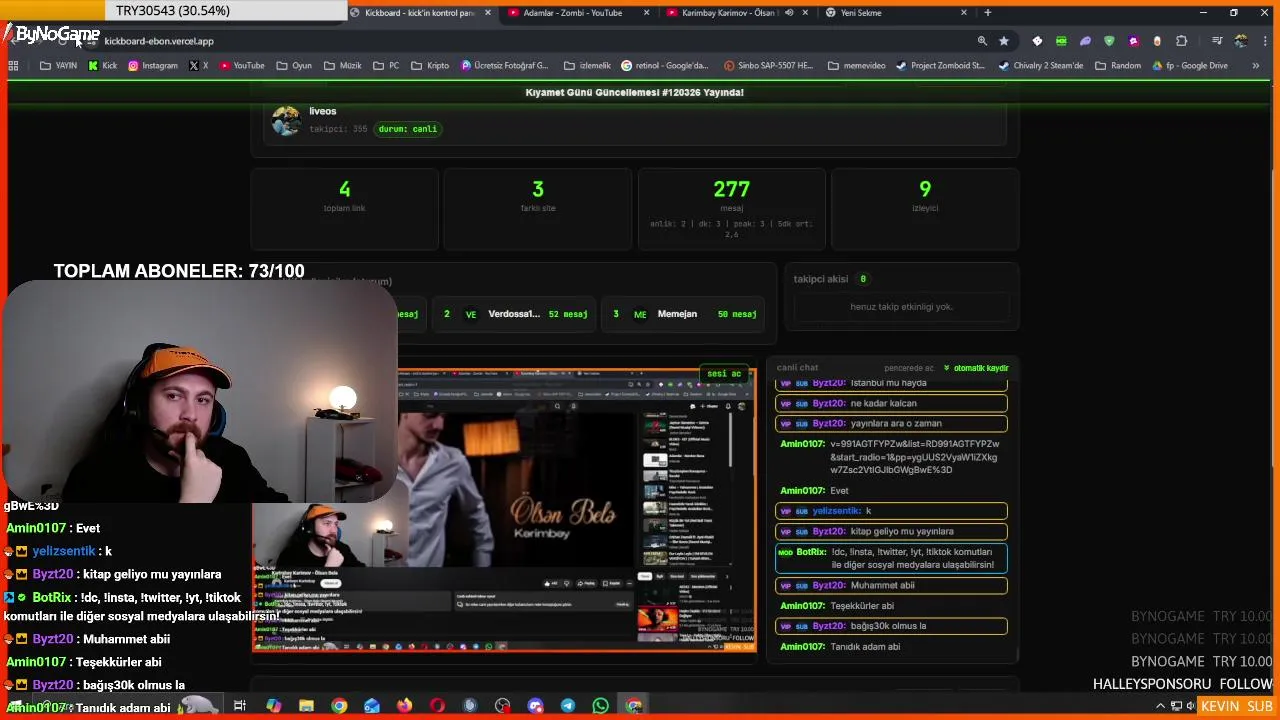Unmute stream with sesi ac button

[x=724, y=374]
